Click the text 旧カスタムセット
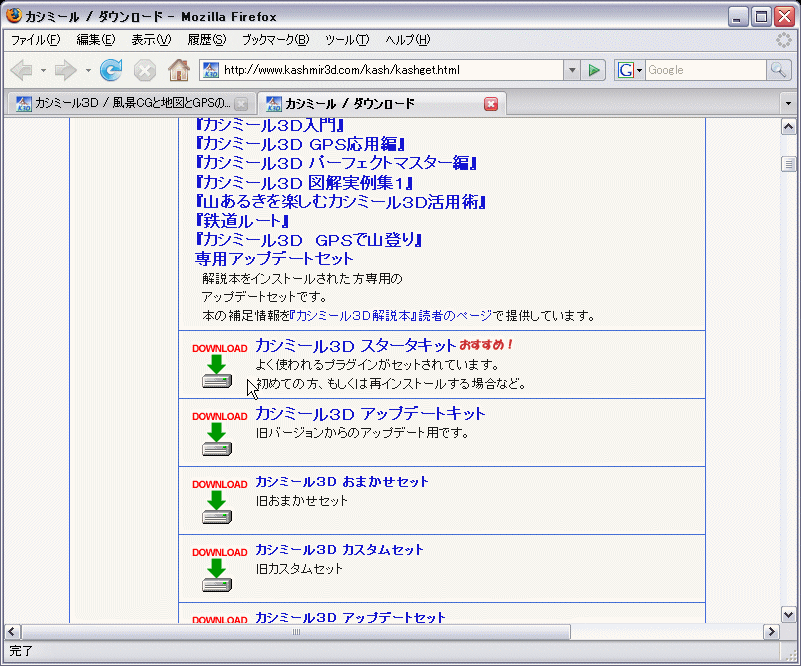Viewport: 801px width, 666px height. pyautogui.click(x=299, y=569)
